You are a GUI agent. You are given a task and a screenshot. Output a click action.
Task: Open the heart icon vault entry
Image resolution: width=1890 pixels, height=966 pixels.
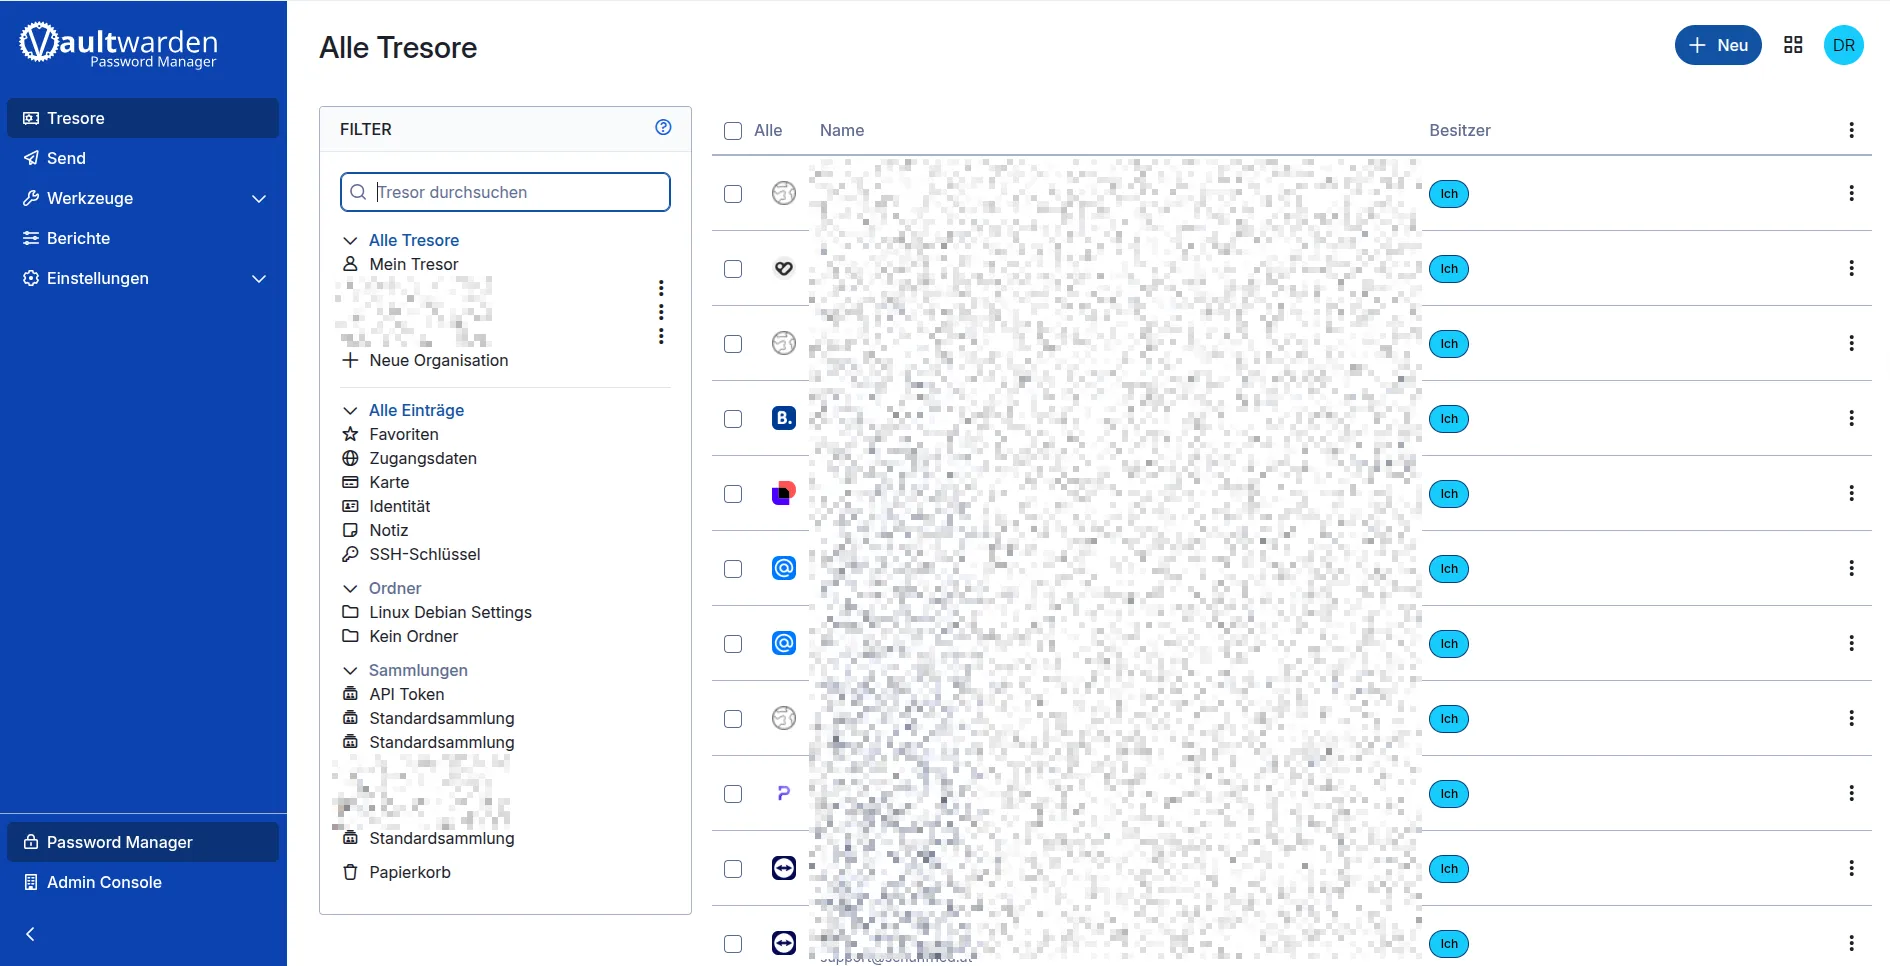coord(784,268)
